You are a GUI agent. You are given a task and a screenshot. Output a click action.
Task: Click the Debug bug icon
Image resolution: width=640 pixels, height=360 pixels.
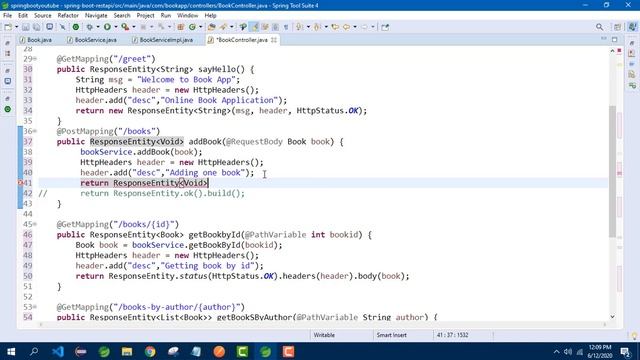pos(89,27)
